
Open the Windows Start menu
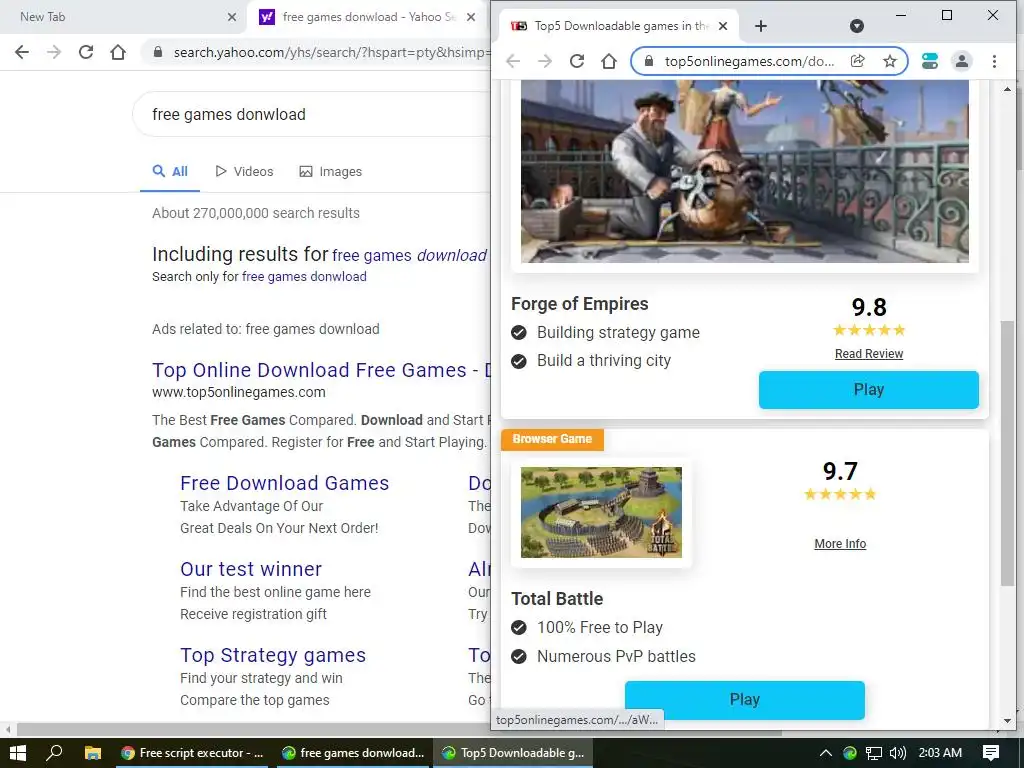(x=18, y=753)
